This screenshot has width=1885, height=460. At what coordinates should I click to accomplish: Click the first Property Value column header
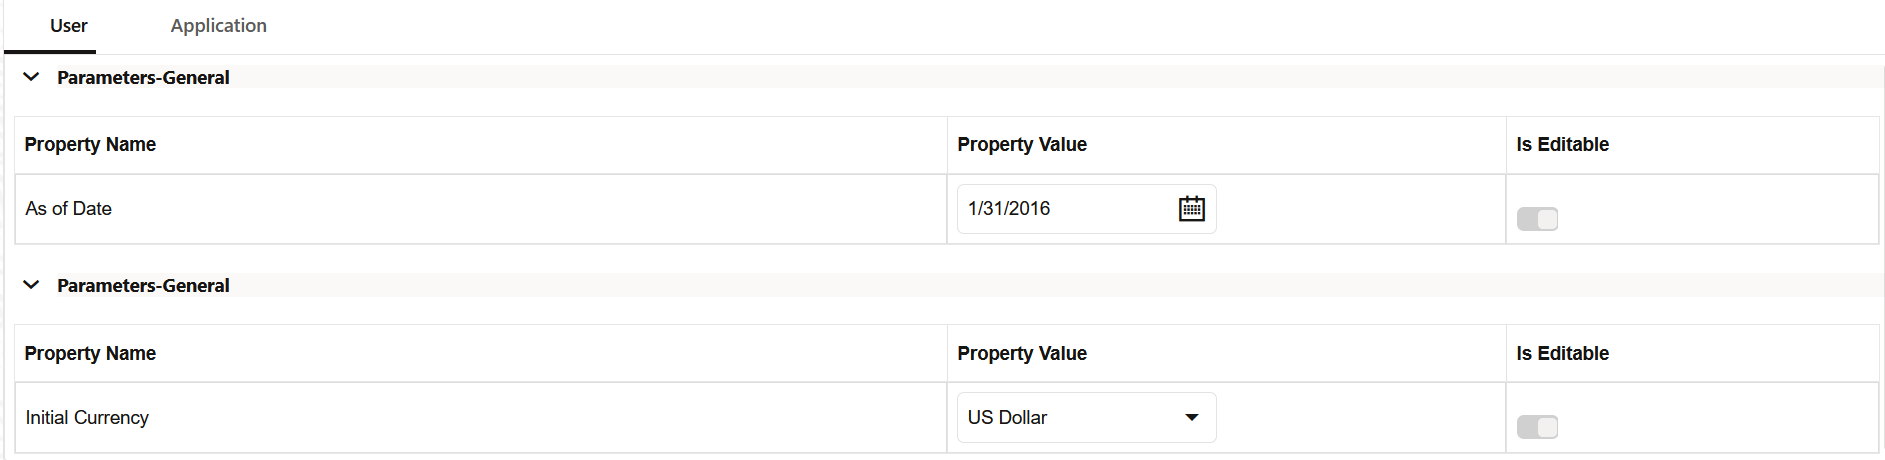(1022, 144)
